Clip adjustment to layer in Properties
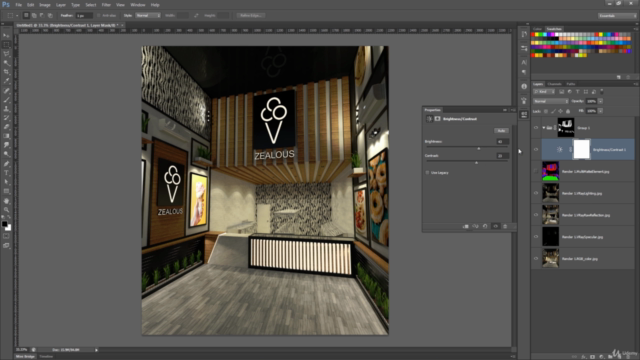Screen dimensions: 640x360 point(465,226)
